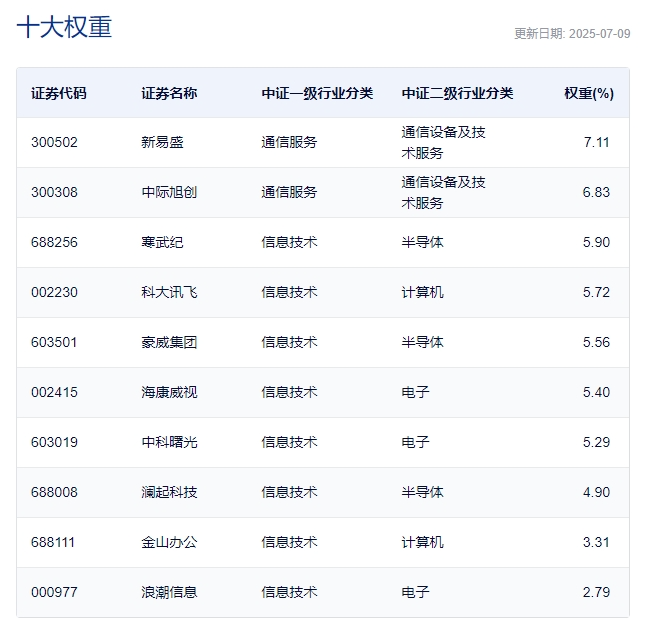Click security name 豪威集团
This screenshot has width=650, height=627.
click(x=169, y=342)
